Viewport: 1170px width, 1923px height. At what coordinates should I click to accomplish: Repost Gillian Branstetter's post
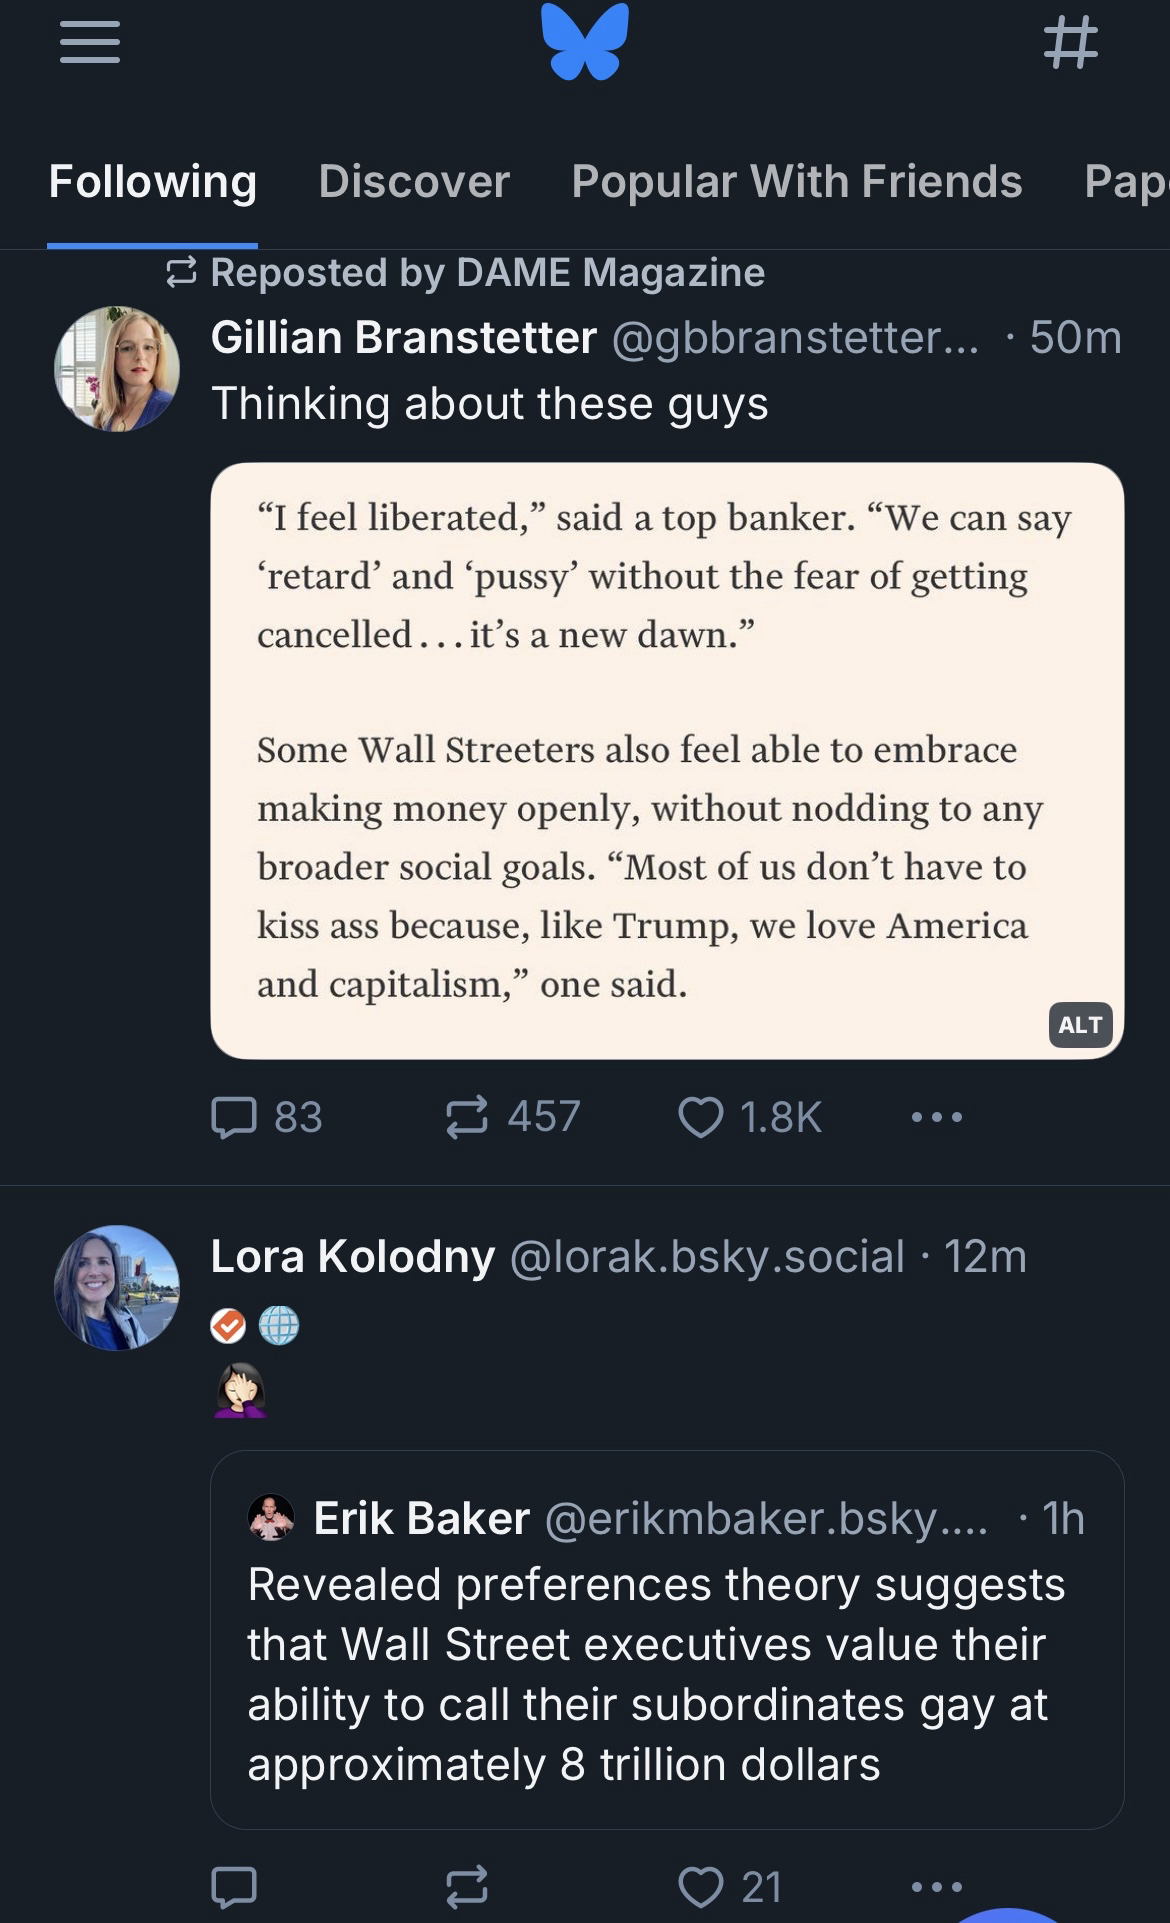pos(467,1117)
